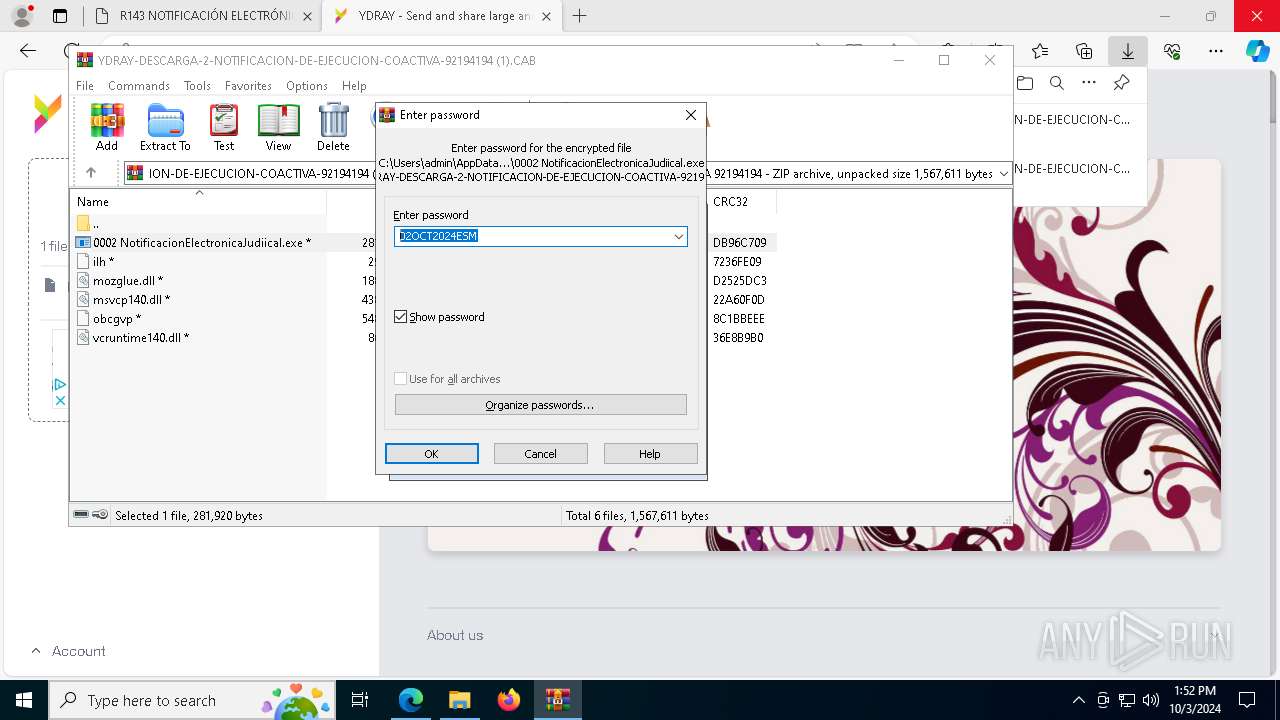1280x720 pixels.
Task: Open the Favorites menu
Action: point(248,86)
